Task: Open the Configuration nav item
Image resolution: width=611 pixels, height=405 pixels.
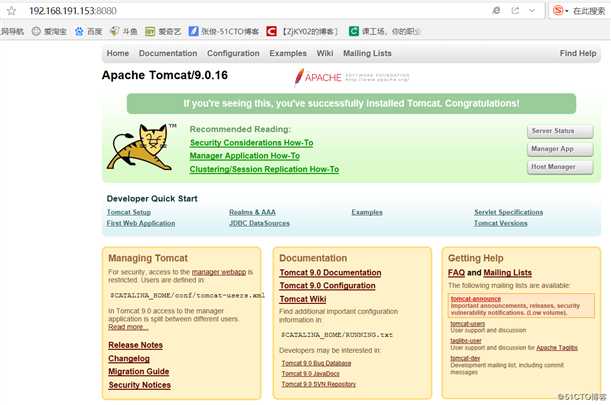Action: tap(233, 53)
